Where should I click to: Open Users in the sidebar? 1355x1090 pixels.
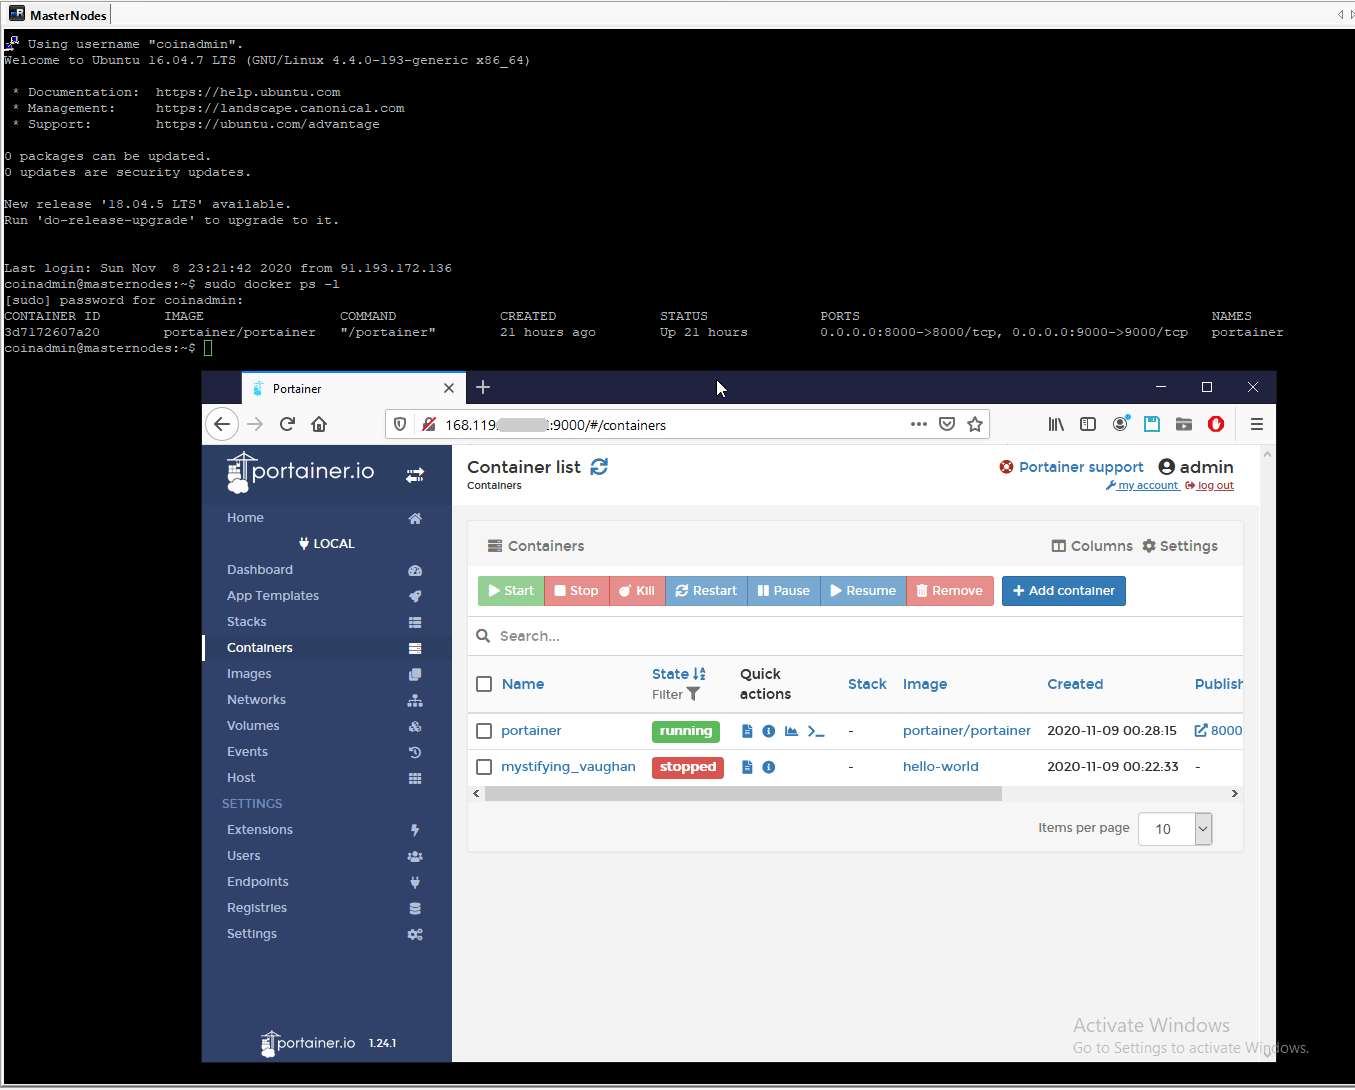click(x=327, y=856)
